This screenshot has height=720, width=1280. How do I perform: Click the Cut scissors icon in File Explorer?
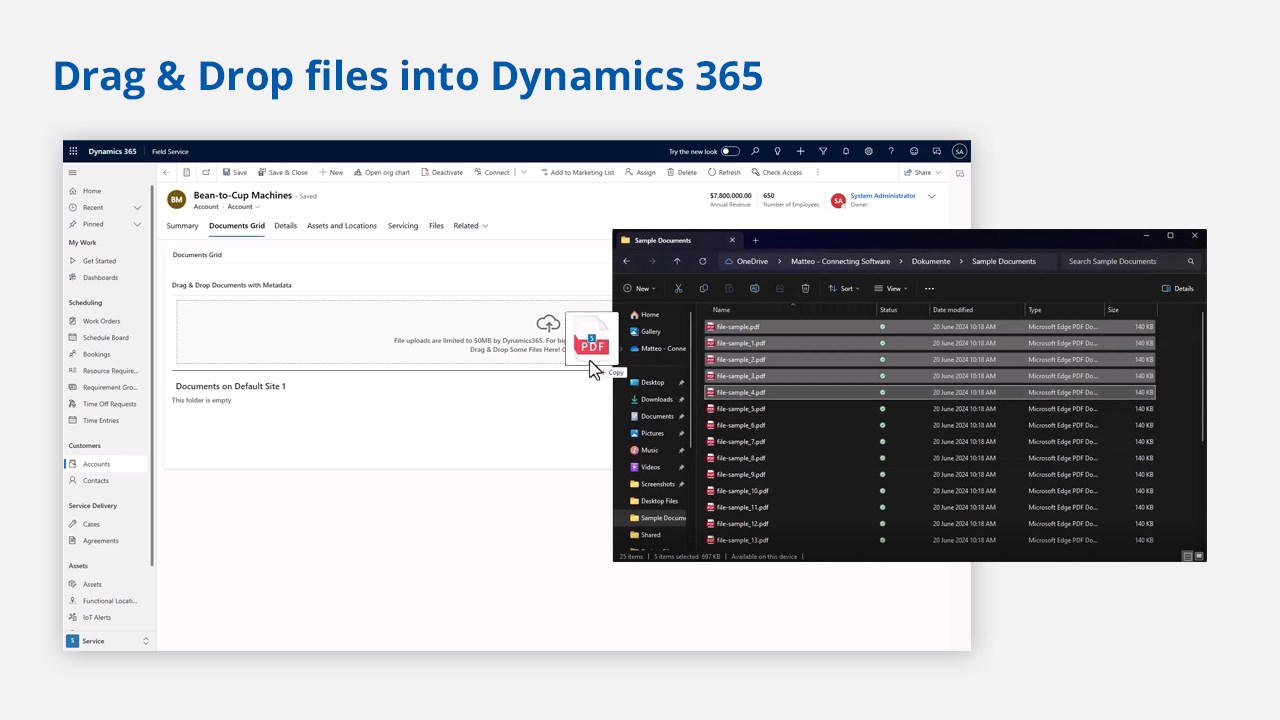pyautogui.click(x=678, y=288)
